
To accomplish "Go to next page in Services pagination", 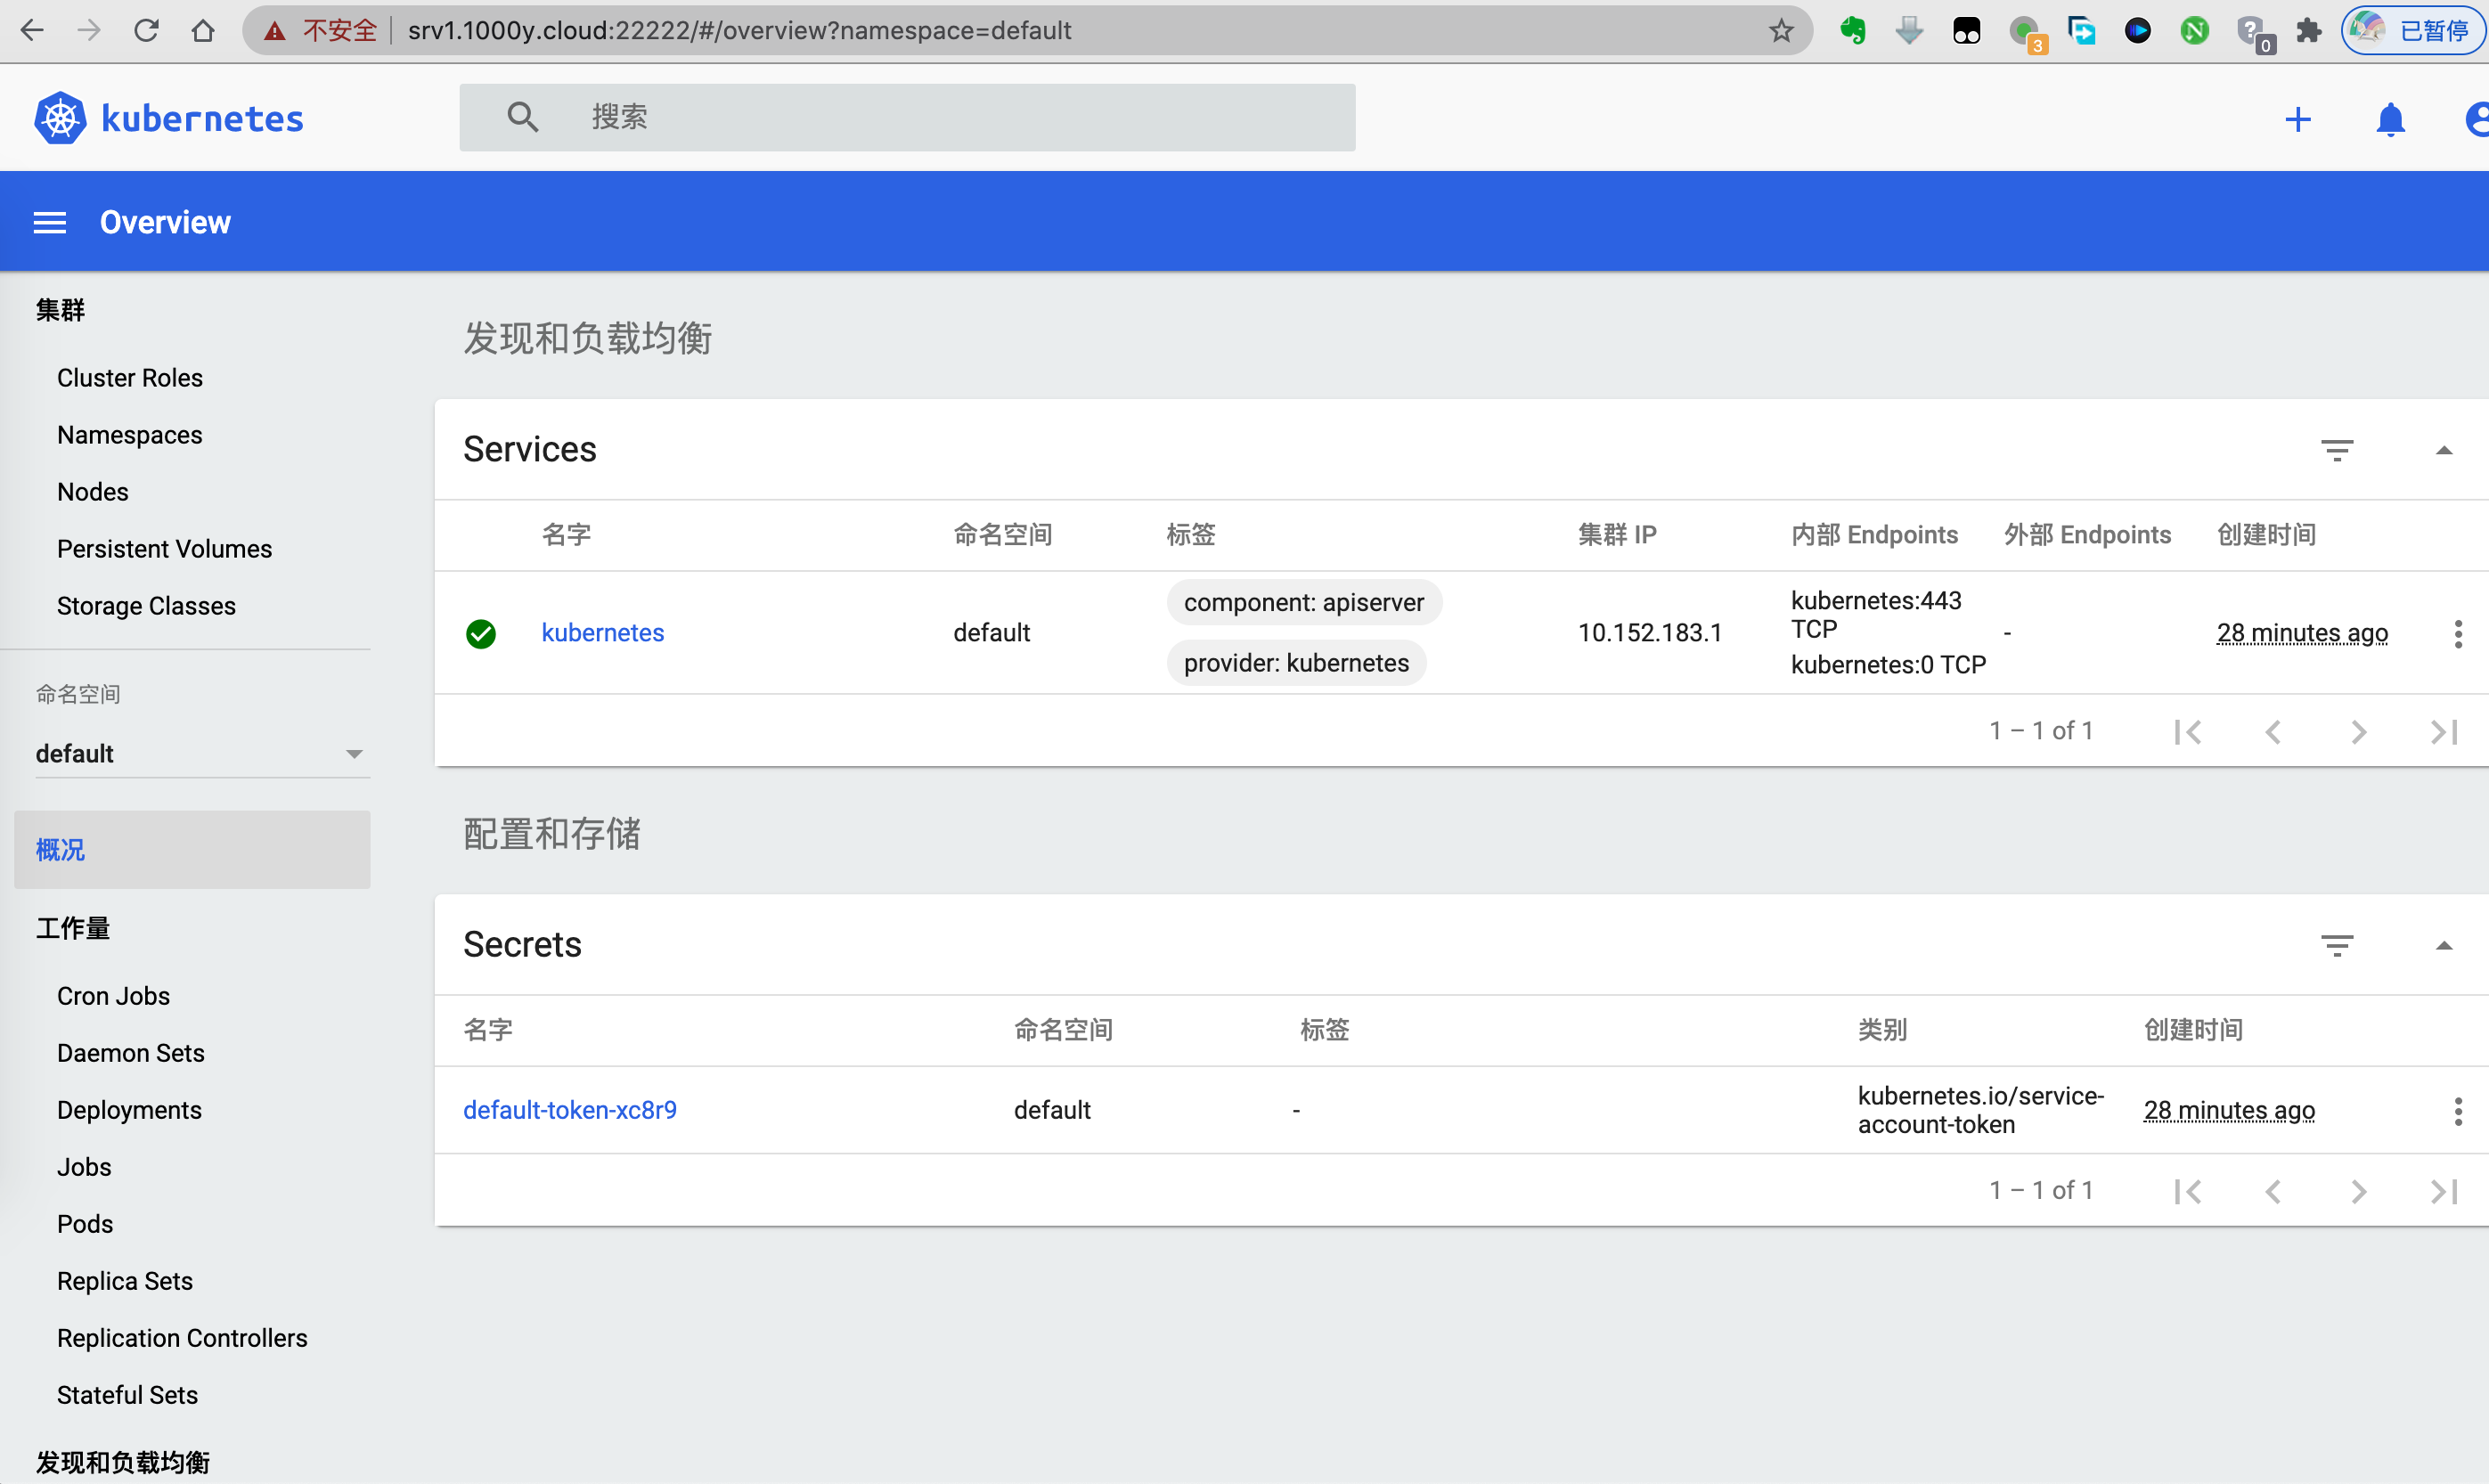I will click(2359, 732).
